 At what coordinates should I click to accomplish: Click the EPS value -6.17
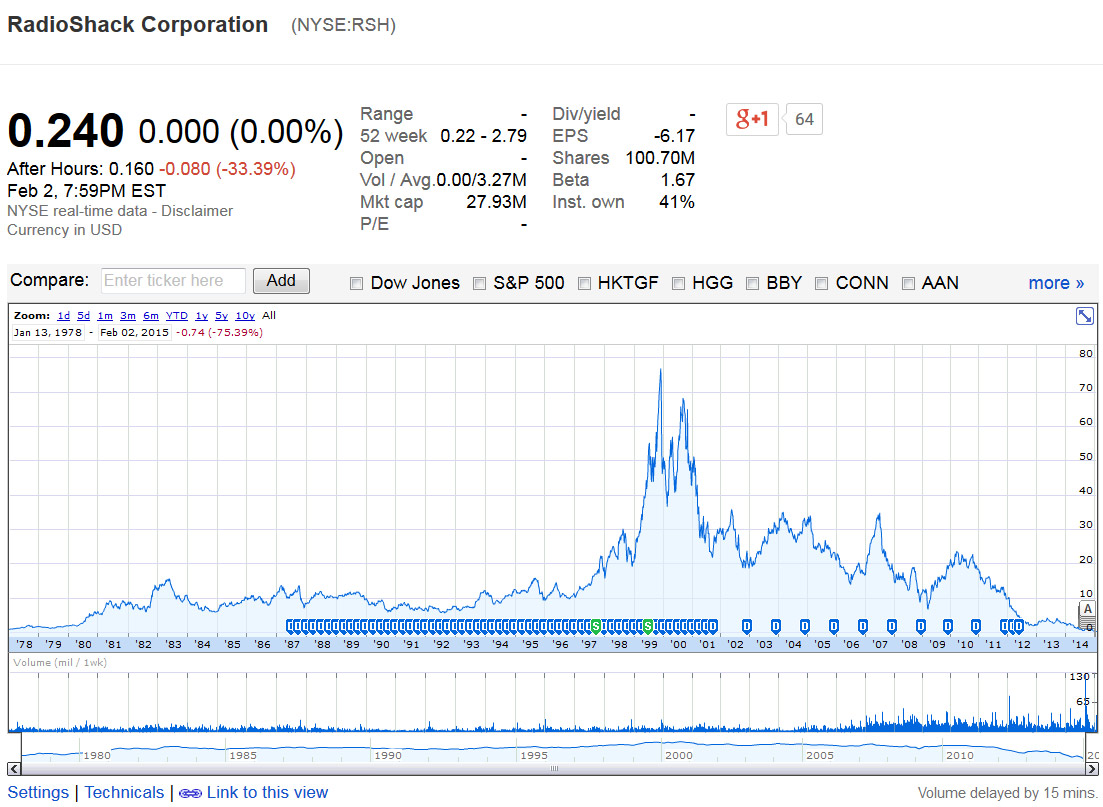point(674,136)
